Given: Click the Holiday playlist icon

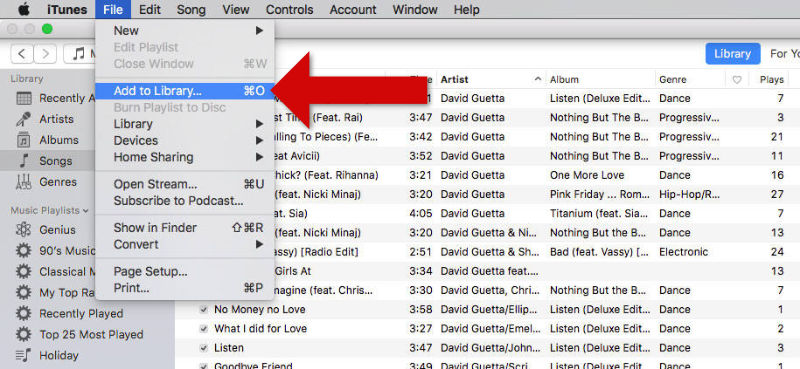Looking at the screenshot, I should point(23,355).
